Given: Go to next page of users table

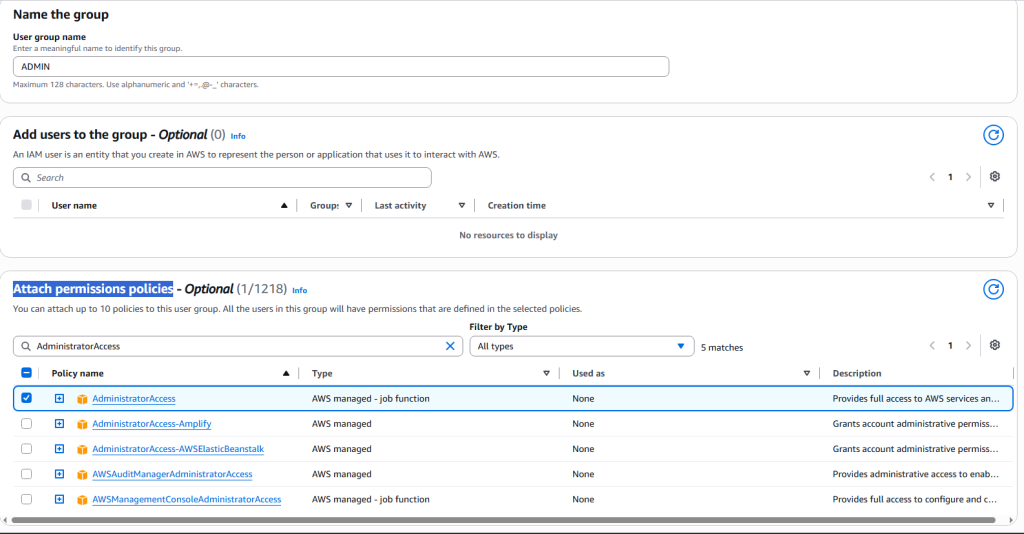Looking at the screenshot, I should (968, 177).
